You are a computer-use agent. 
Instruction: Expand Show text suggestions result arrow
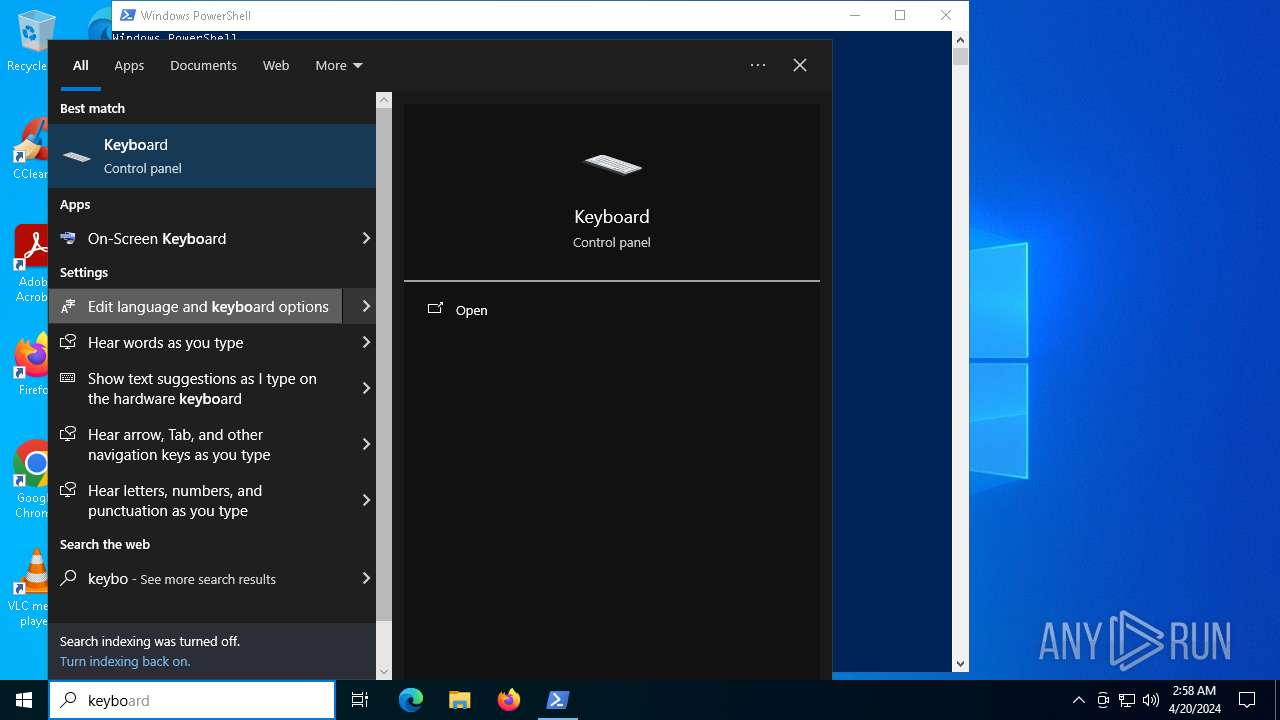coord(366,388)
